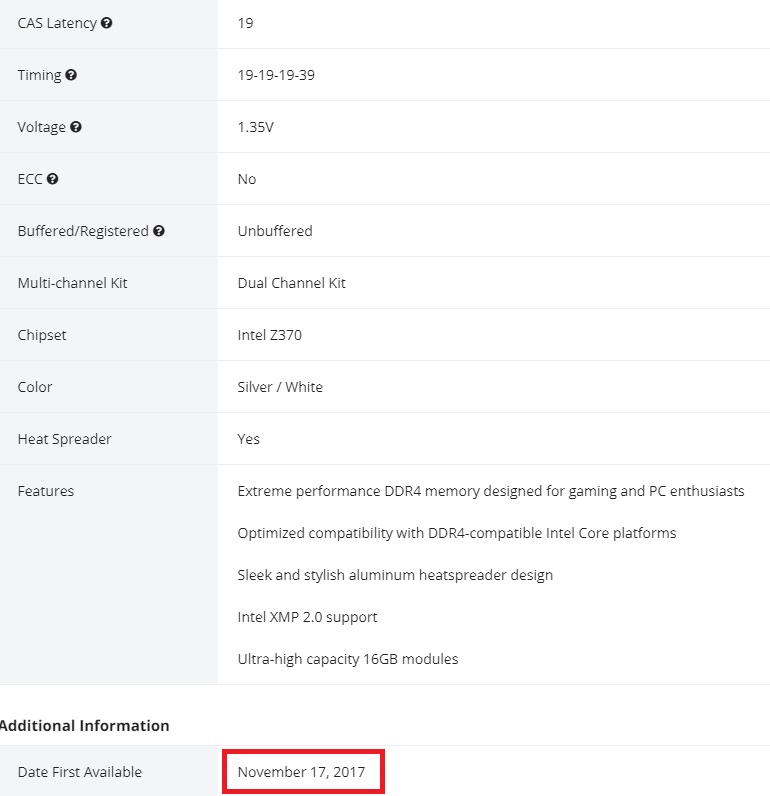Click the help icon beside CAS Latency
770x796 pixels.
point(107,23)
